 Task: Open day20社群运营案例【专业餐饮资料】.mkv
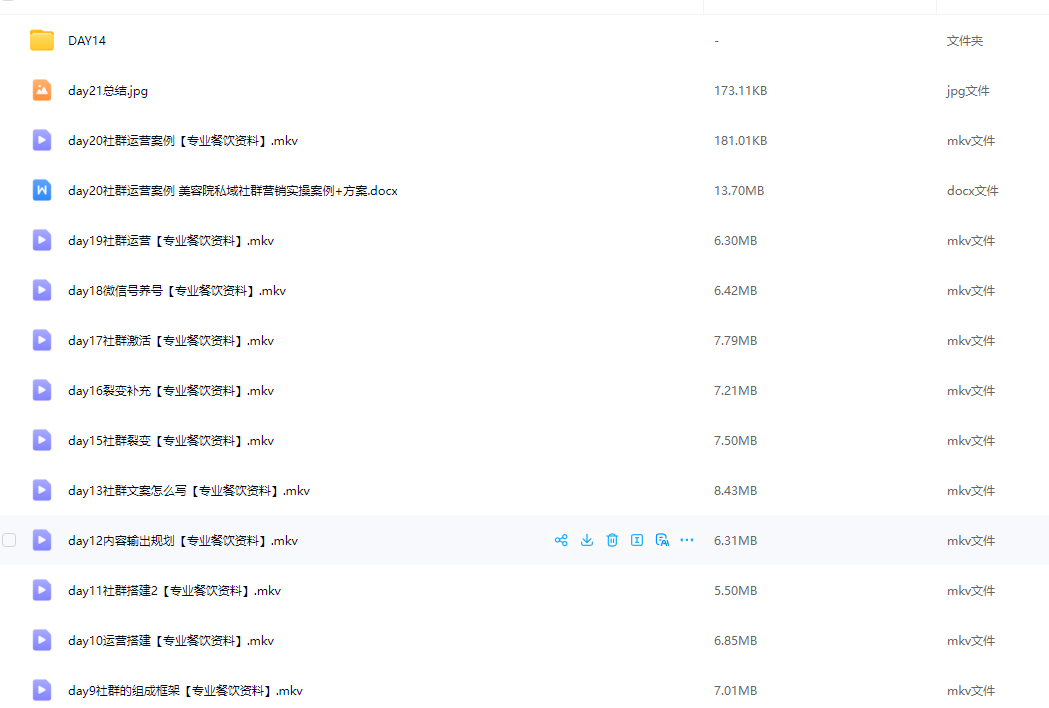183,141
